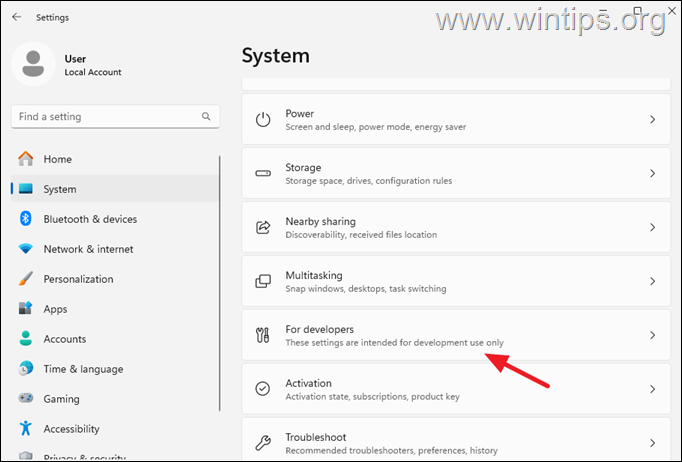This screenshot has height=462, width=682.
Task: Open Network & internet section
Action: (x=115, y=249)
